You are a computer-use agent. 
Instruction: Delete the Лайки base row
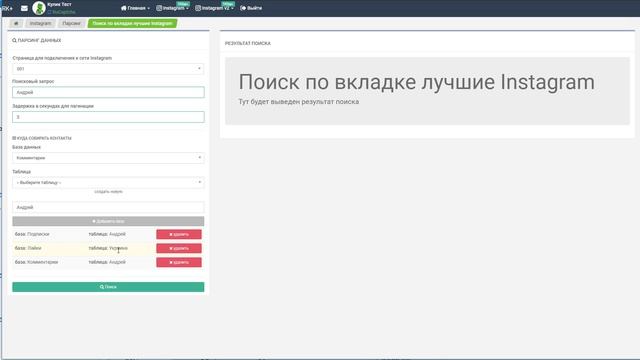(x=179, y=248)
